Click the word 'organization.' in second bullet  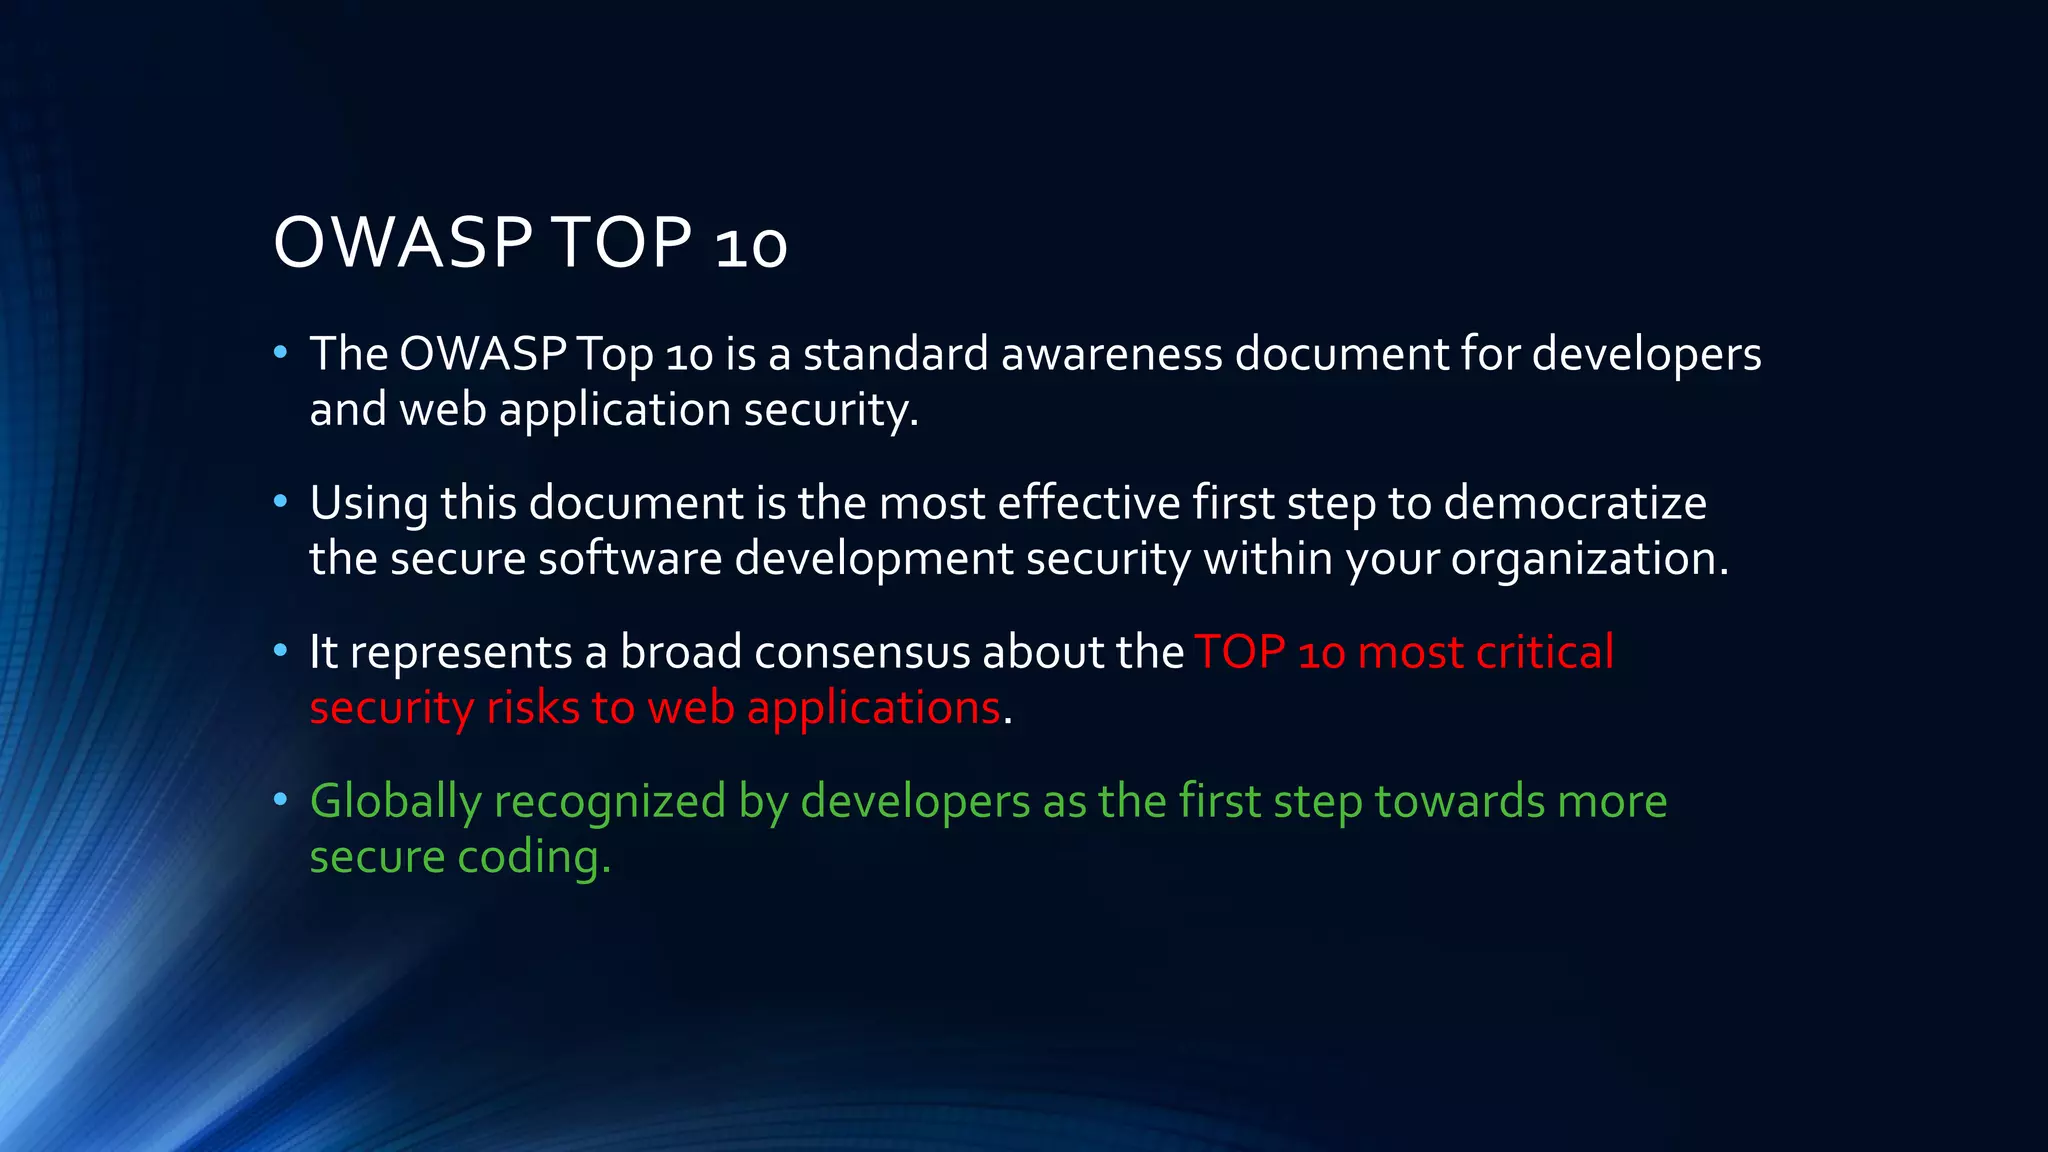(1590, 559)
